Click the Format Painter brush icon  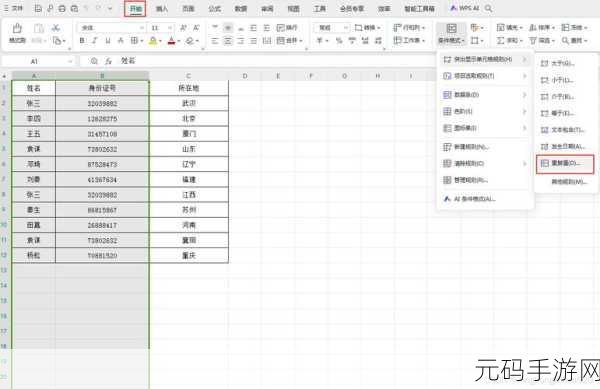(17, 29)
